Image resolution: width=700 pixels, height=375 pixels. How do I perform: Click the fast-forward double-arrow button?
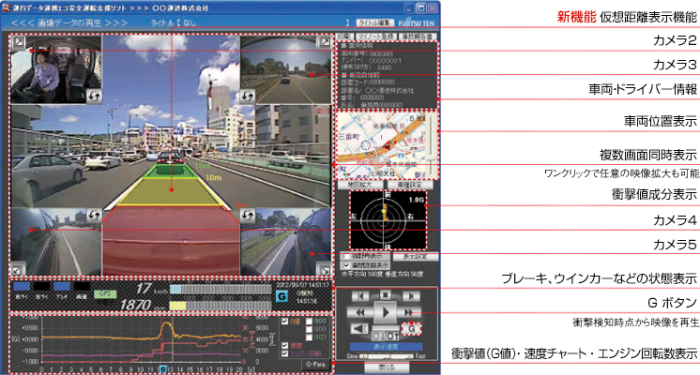pyautogui.click(x=410, y=312)
